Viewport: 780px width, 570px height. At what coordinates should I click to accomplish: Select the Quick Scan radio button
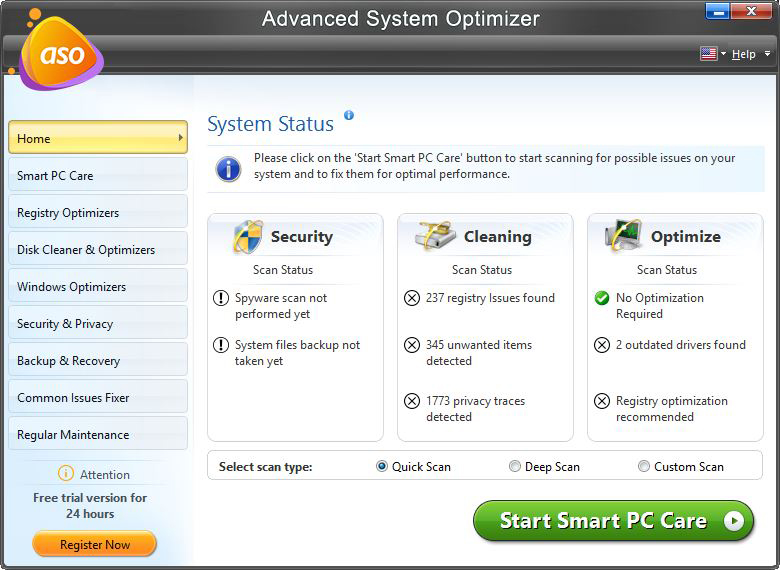point(382,466)
